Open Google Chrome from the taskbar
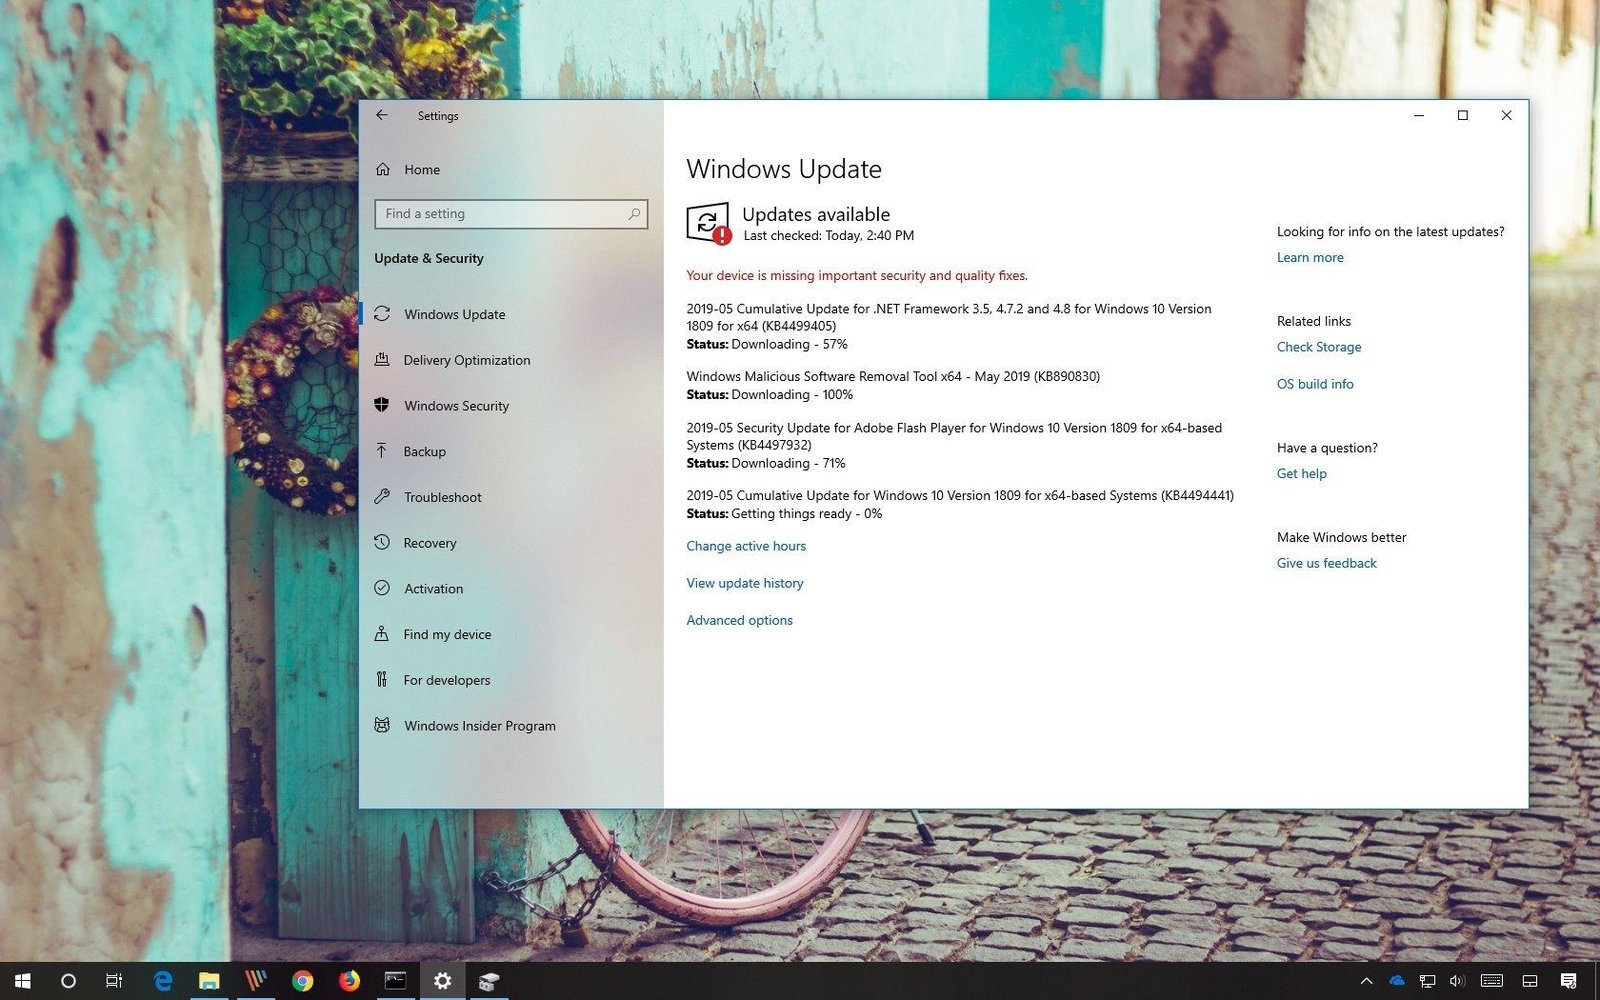This screenshot has height=1000, width=1600. coord(302,981)
